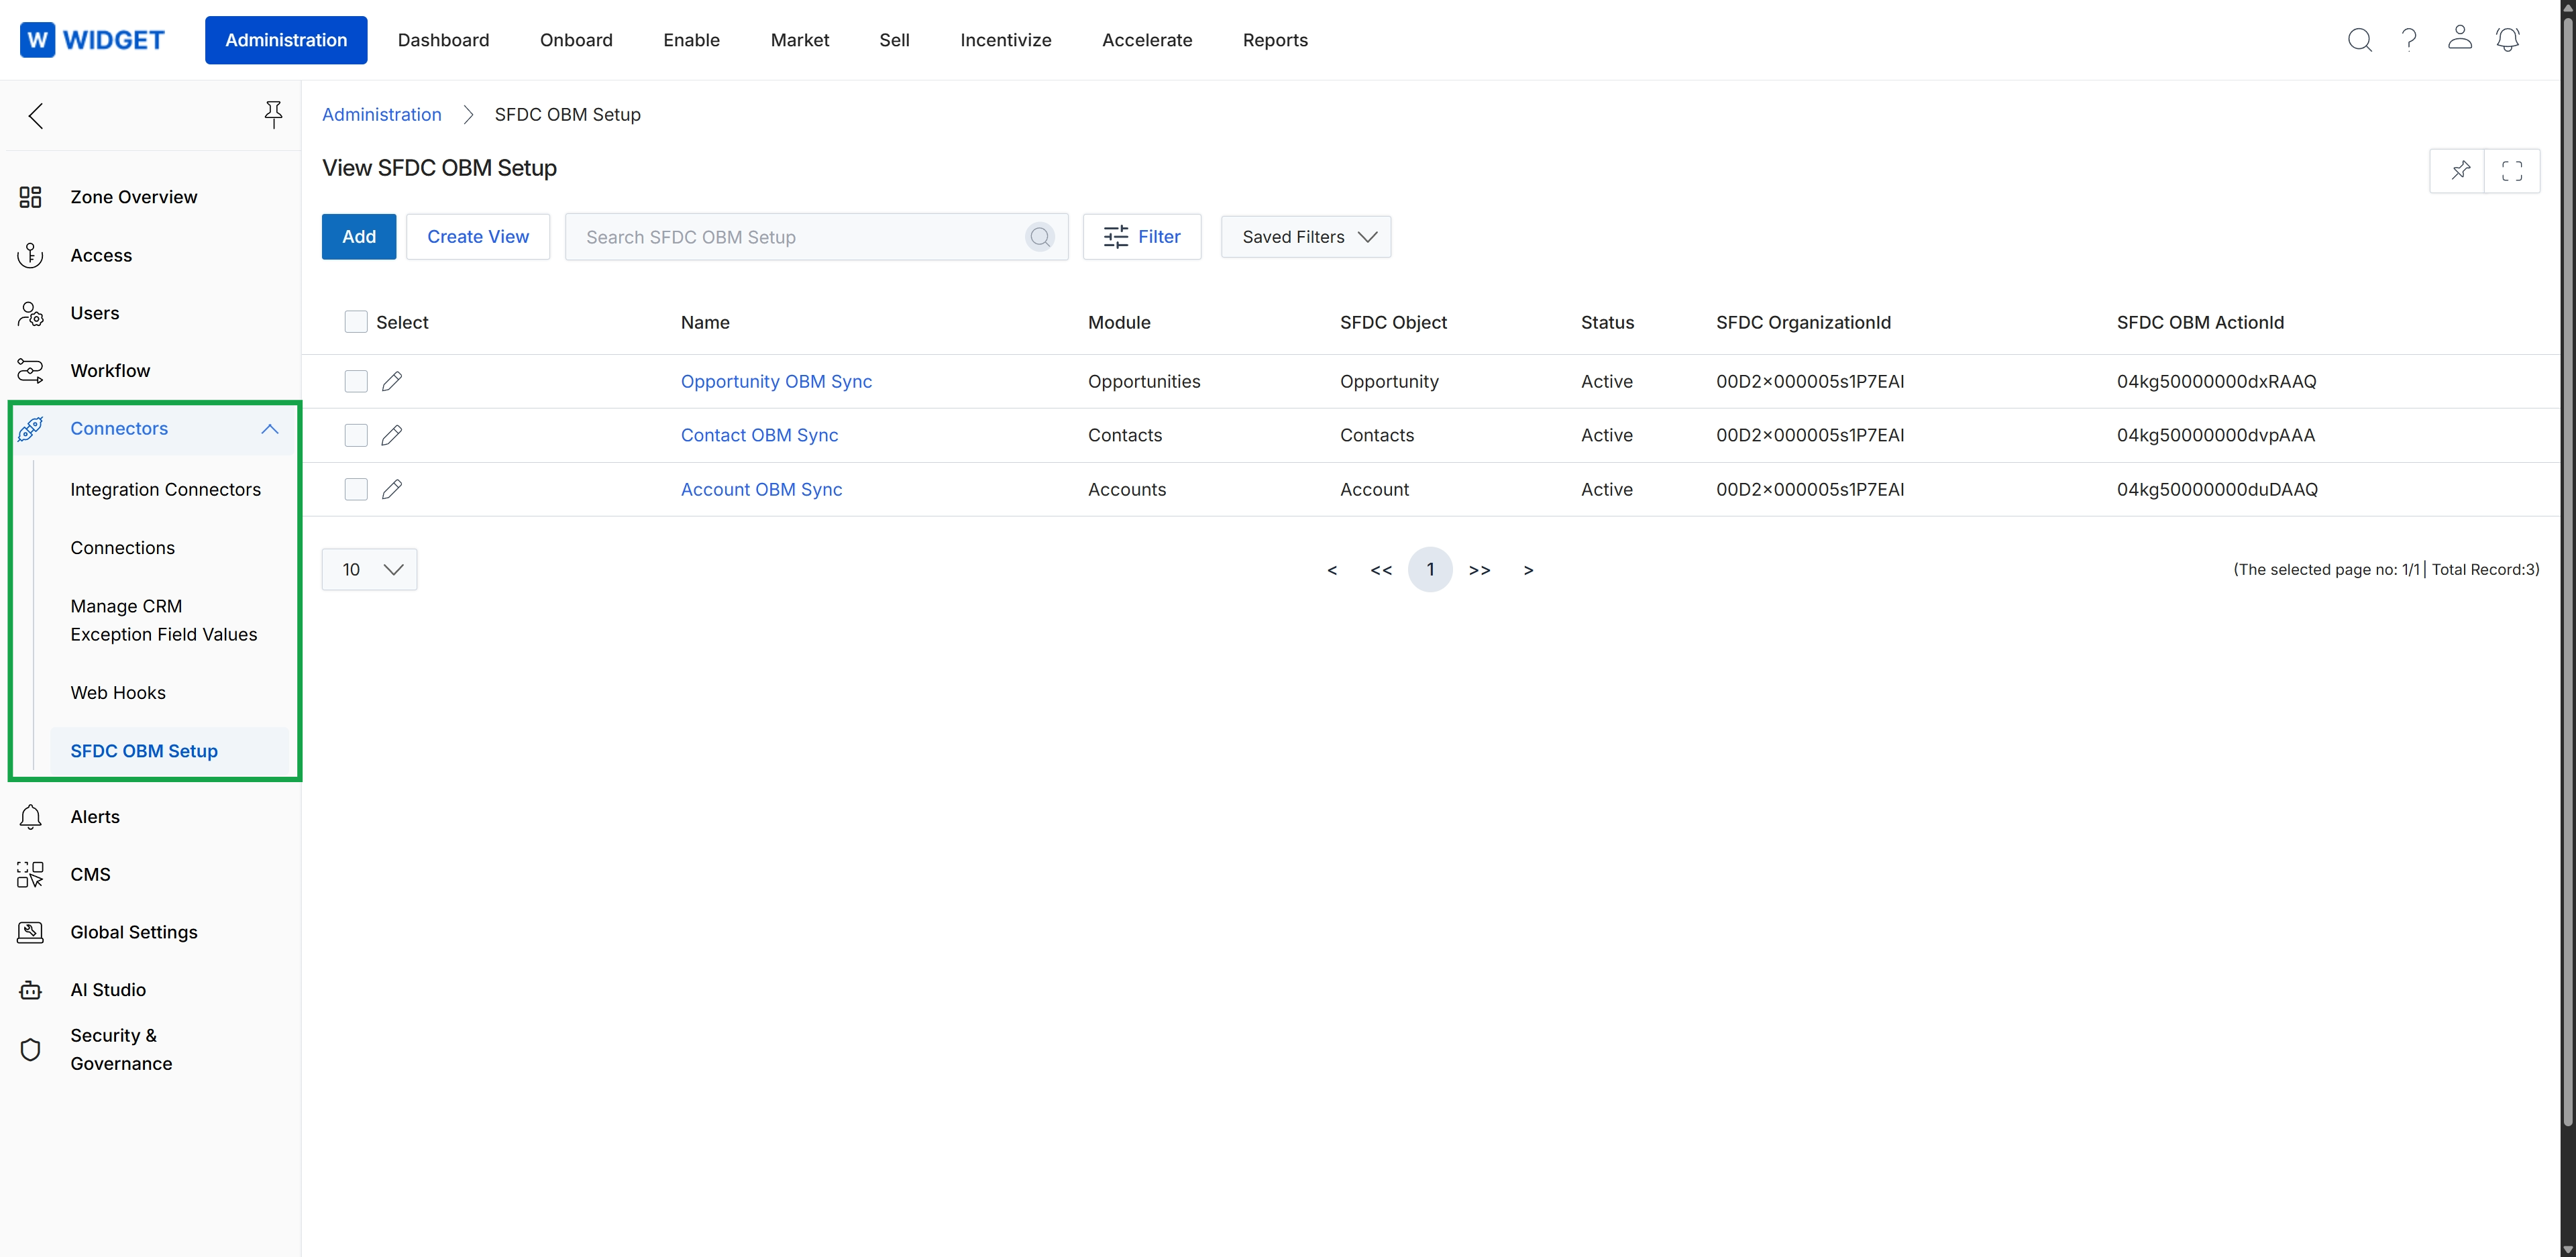
Task: Open the Account OBM Sync link
Action: point(761,489)
